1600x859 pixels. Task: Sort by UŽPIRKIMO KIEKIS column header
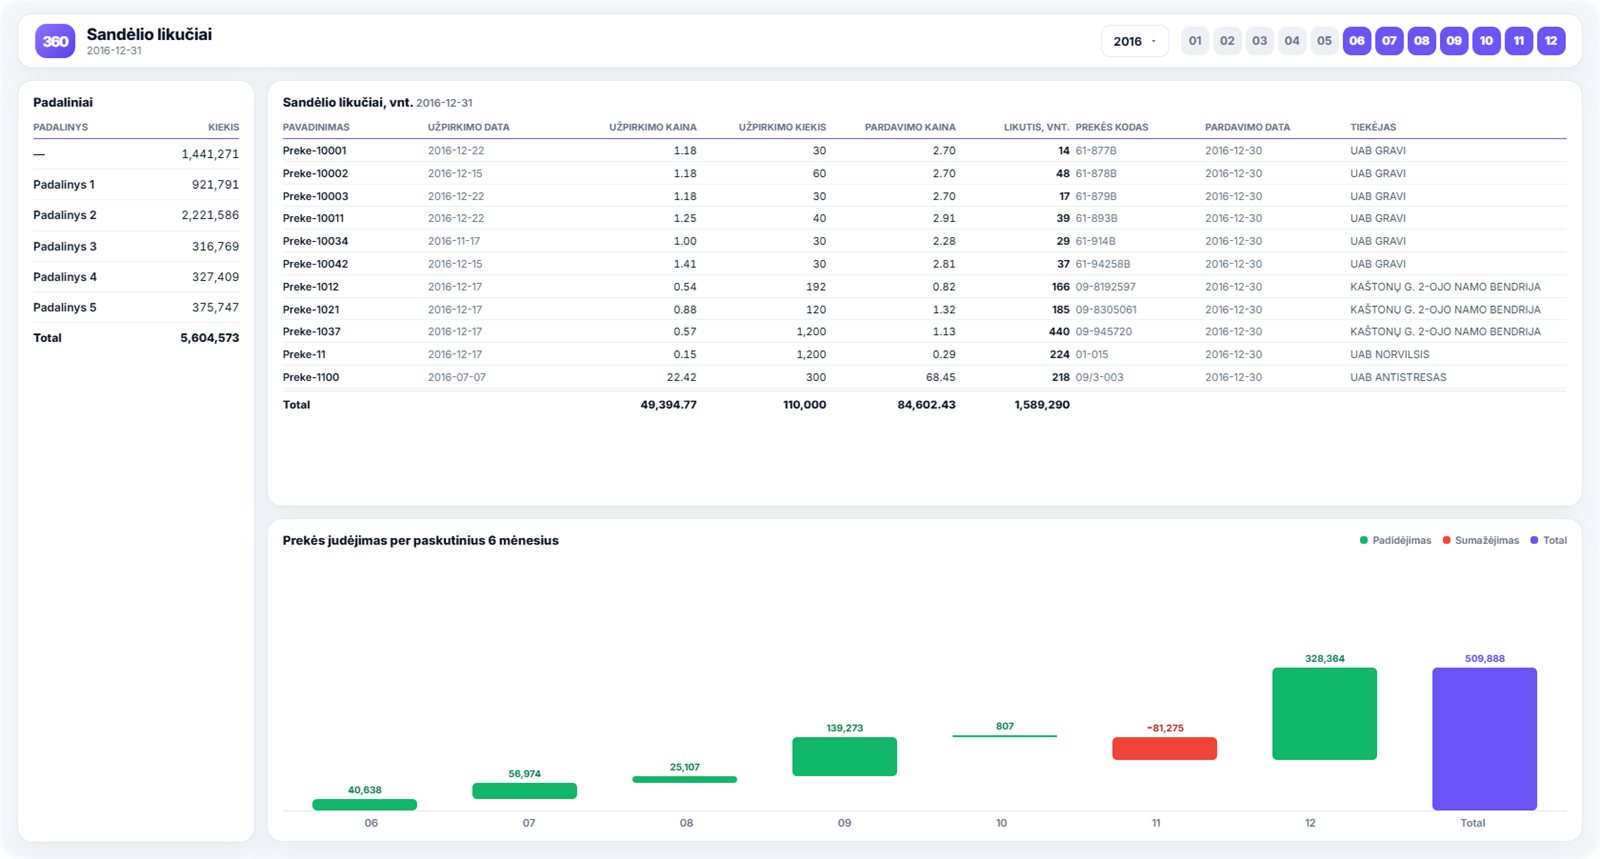(x=782, y=127)
